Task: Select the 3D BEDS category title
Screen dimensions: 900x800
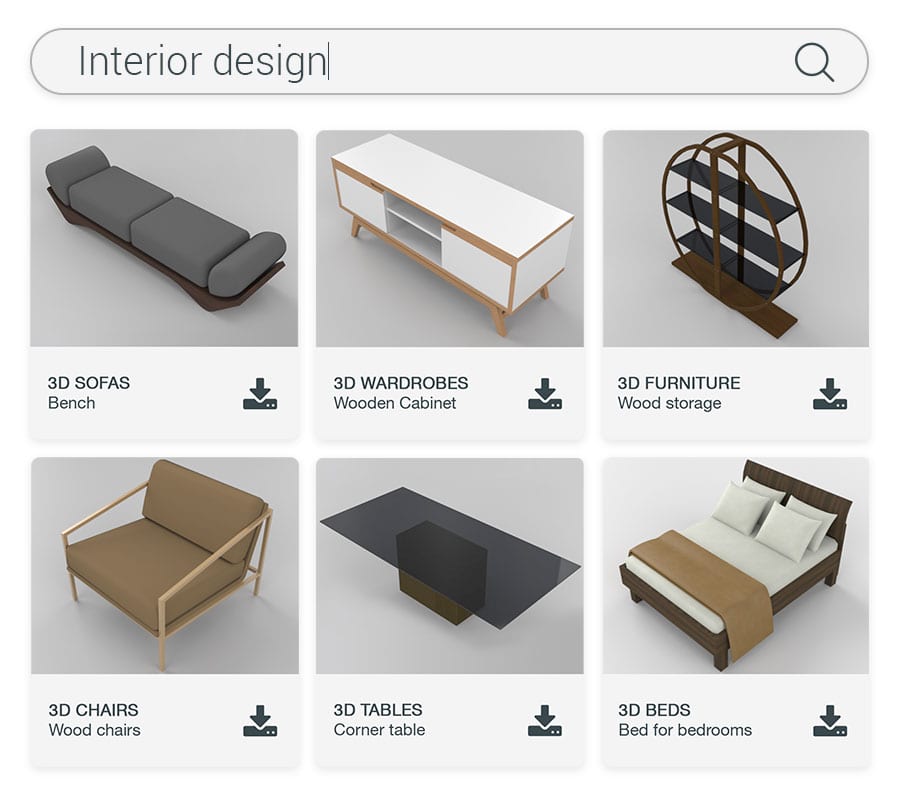Action: pos(654,710)
